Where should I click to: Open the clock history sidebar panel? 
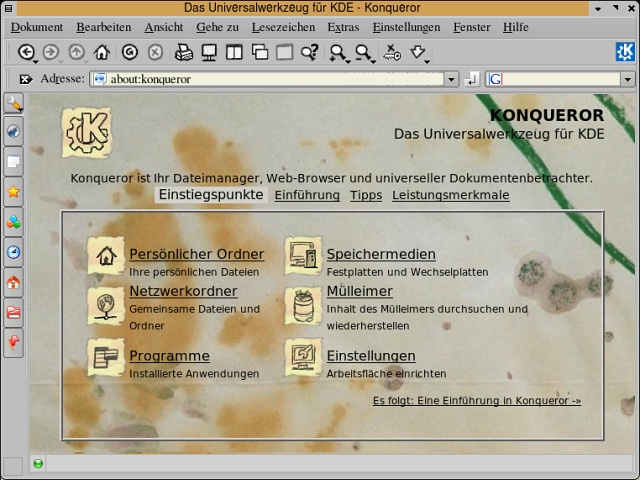(x=13, y=252)
